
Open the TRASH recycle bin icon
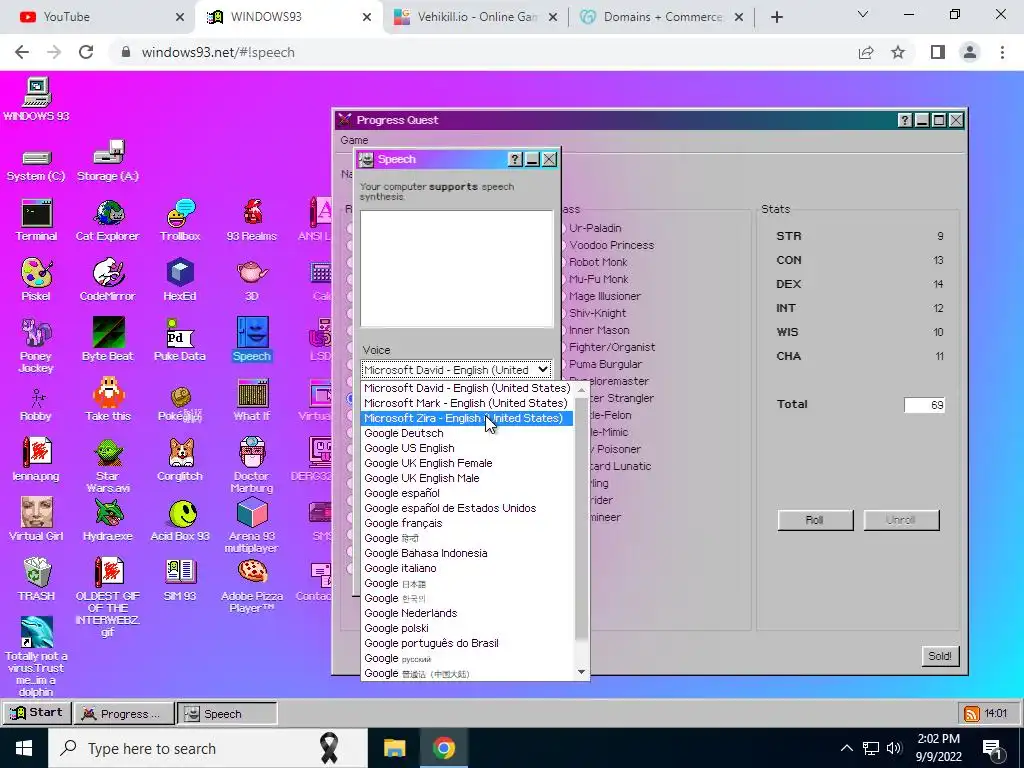click(x=36, y=580)
